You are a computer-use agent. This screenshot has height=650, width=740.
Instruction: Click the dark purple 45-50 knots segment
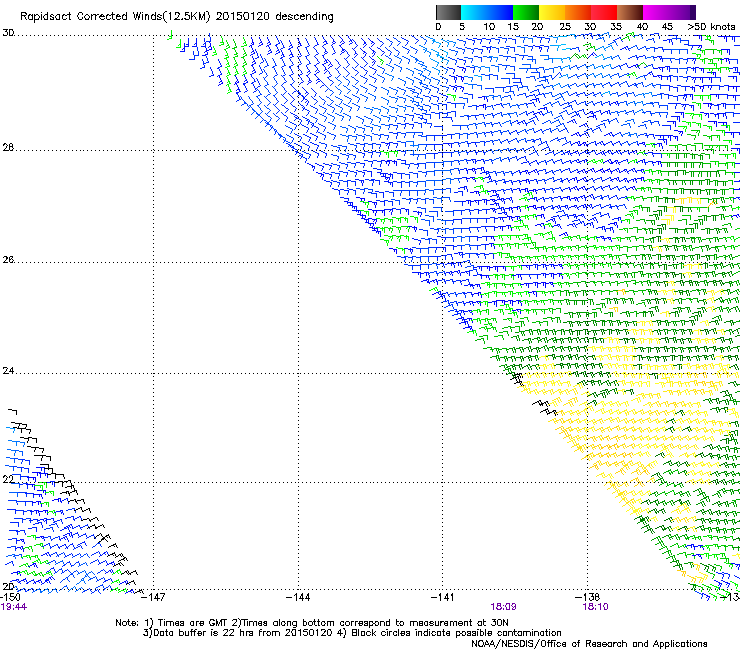point(682,12)
